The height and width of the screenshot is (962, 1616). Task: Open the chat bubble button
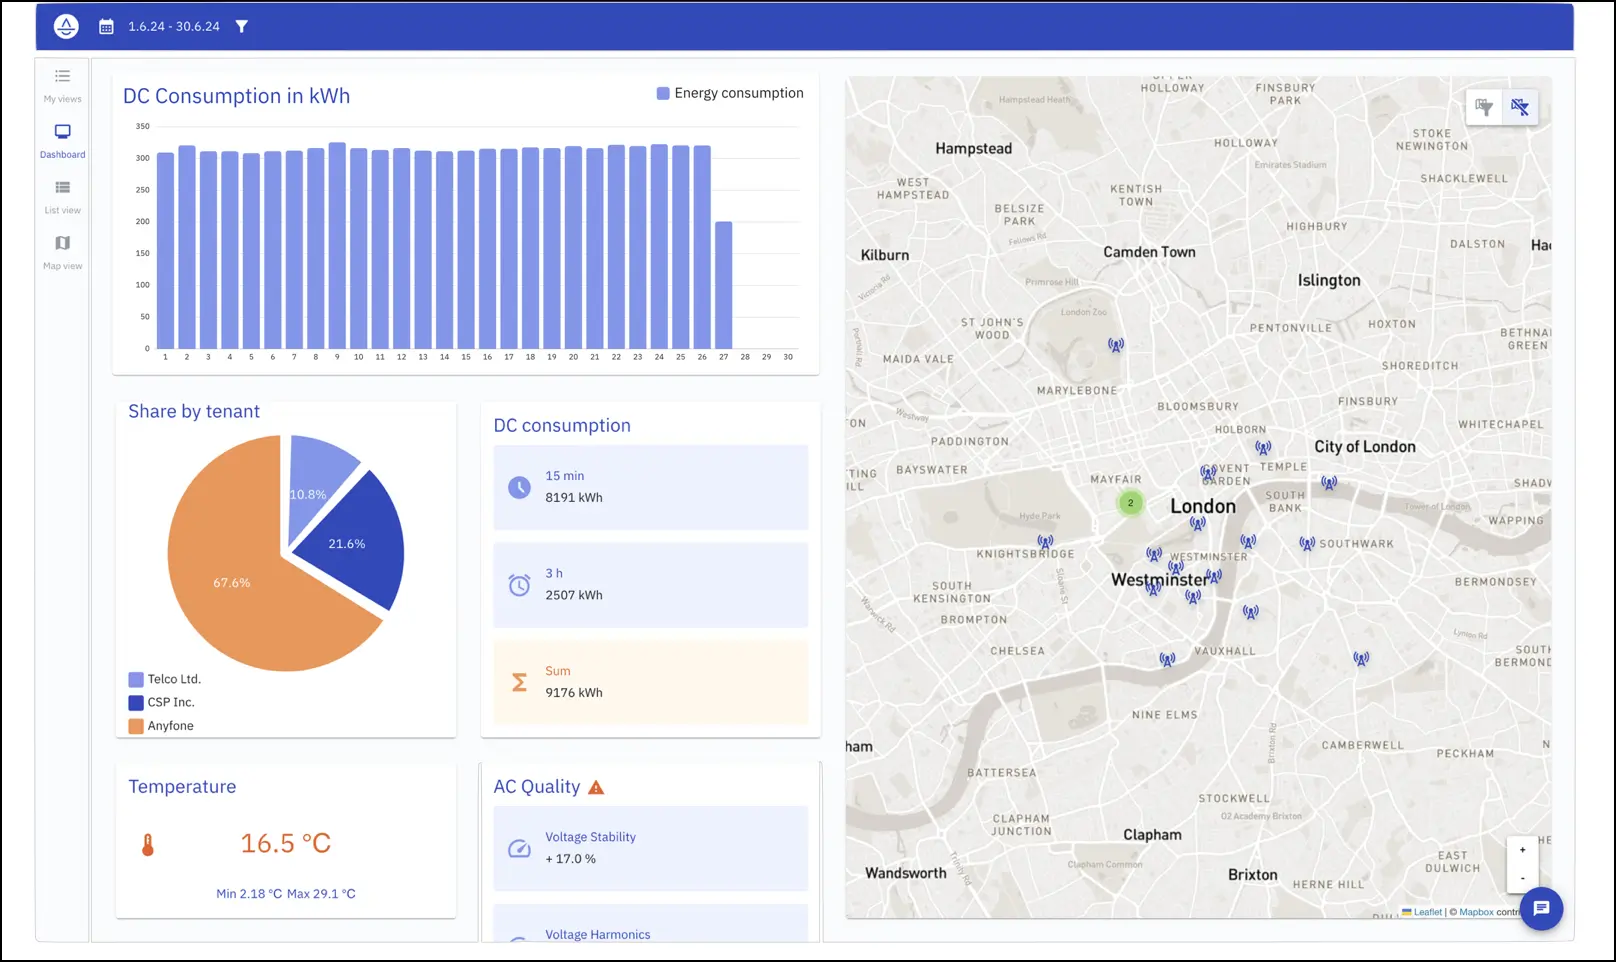(x=1541, y=908)
